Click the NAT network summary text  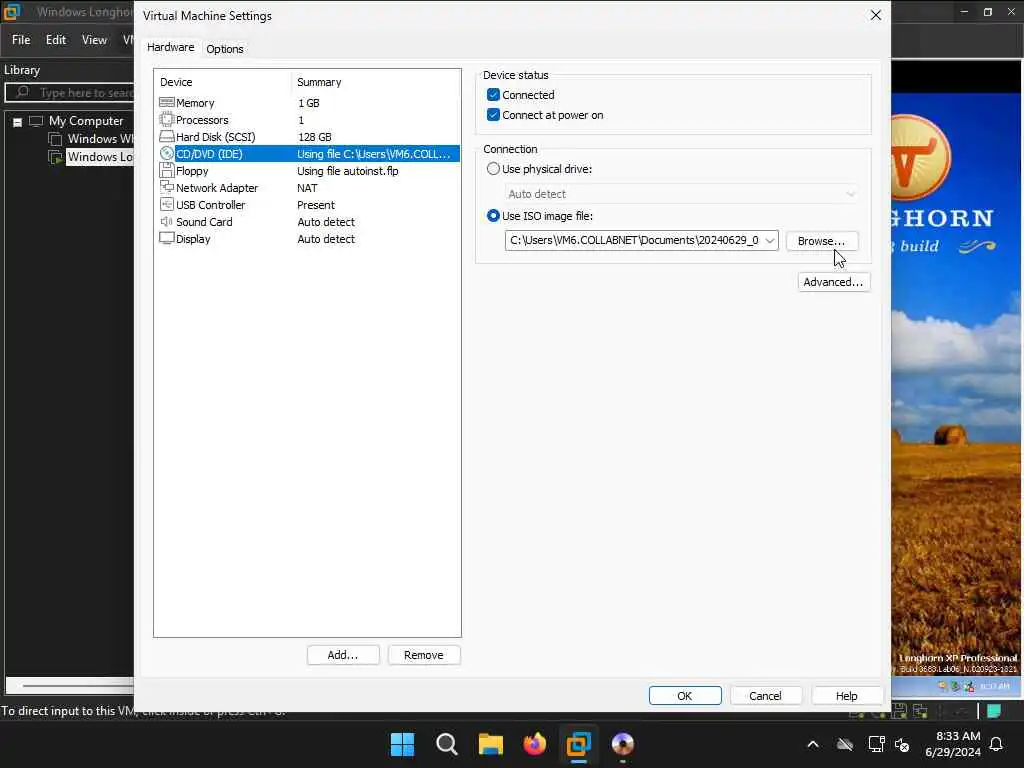point(307,188)
